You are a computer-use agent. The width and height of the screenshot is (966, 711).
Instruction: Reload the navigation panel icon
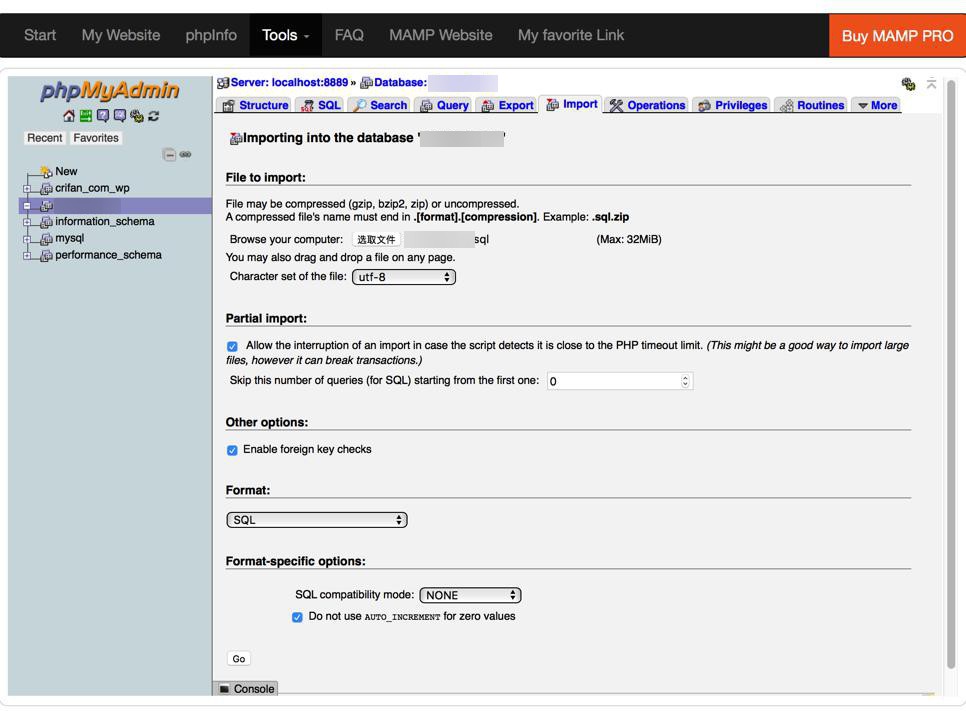coord(153,116)
